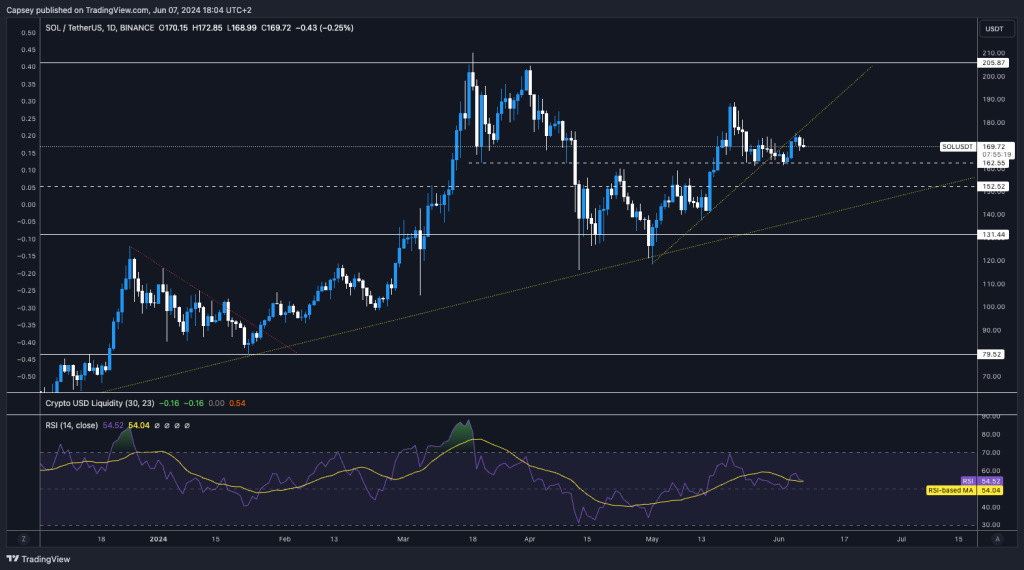Click the close value C169.72
Viewport: 1024px width, 570px height.
coord(276,28)
